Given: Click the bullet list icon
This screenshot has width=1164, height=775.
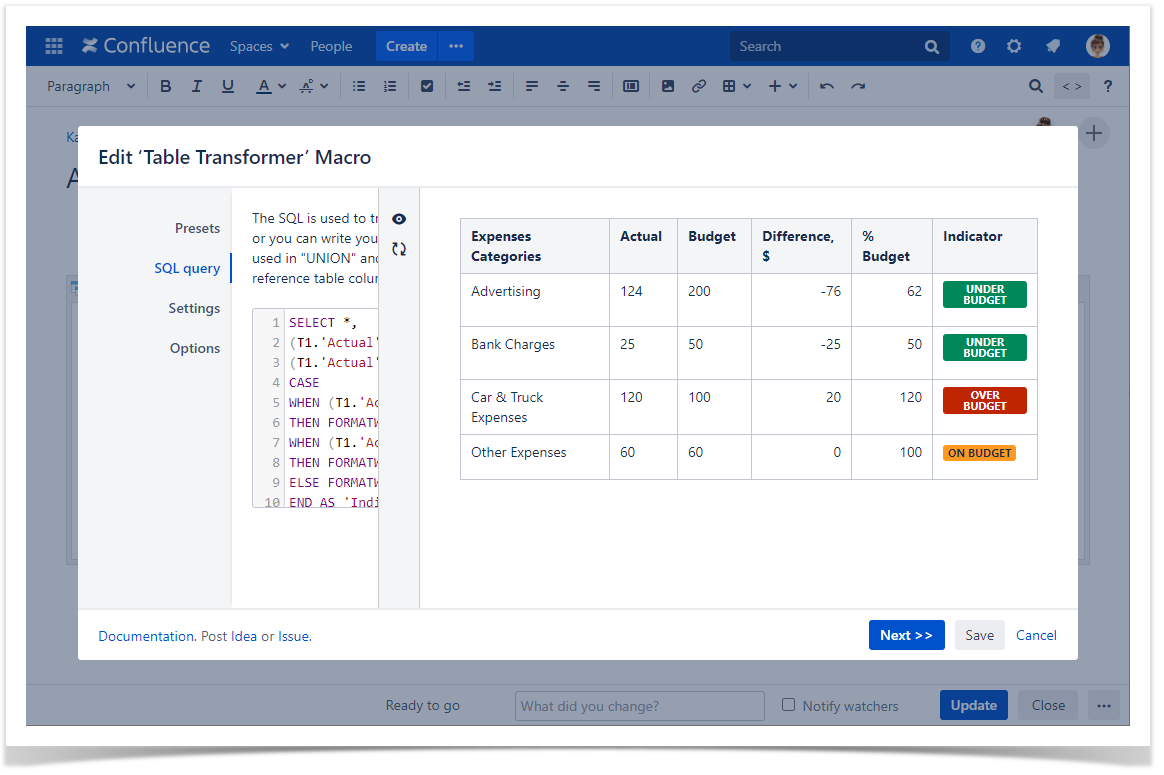Looking at the screenshot, I should [359, 87].
